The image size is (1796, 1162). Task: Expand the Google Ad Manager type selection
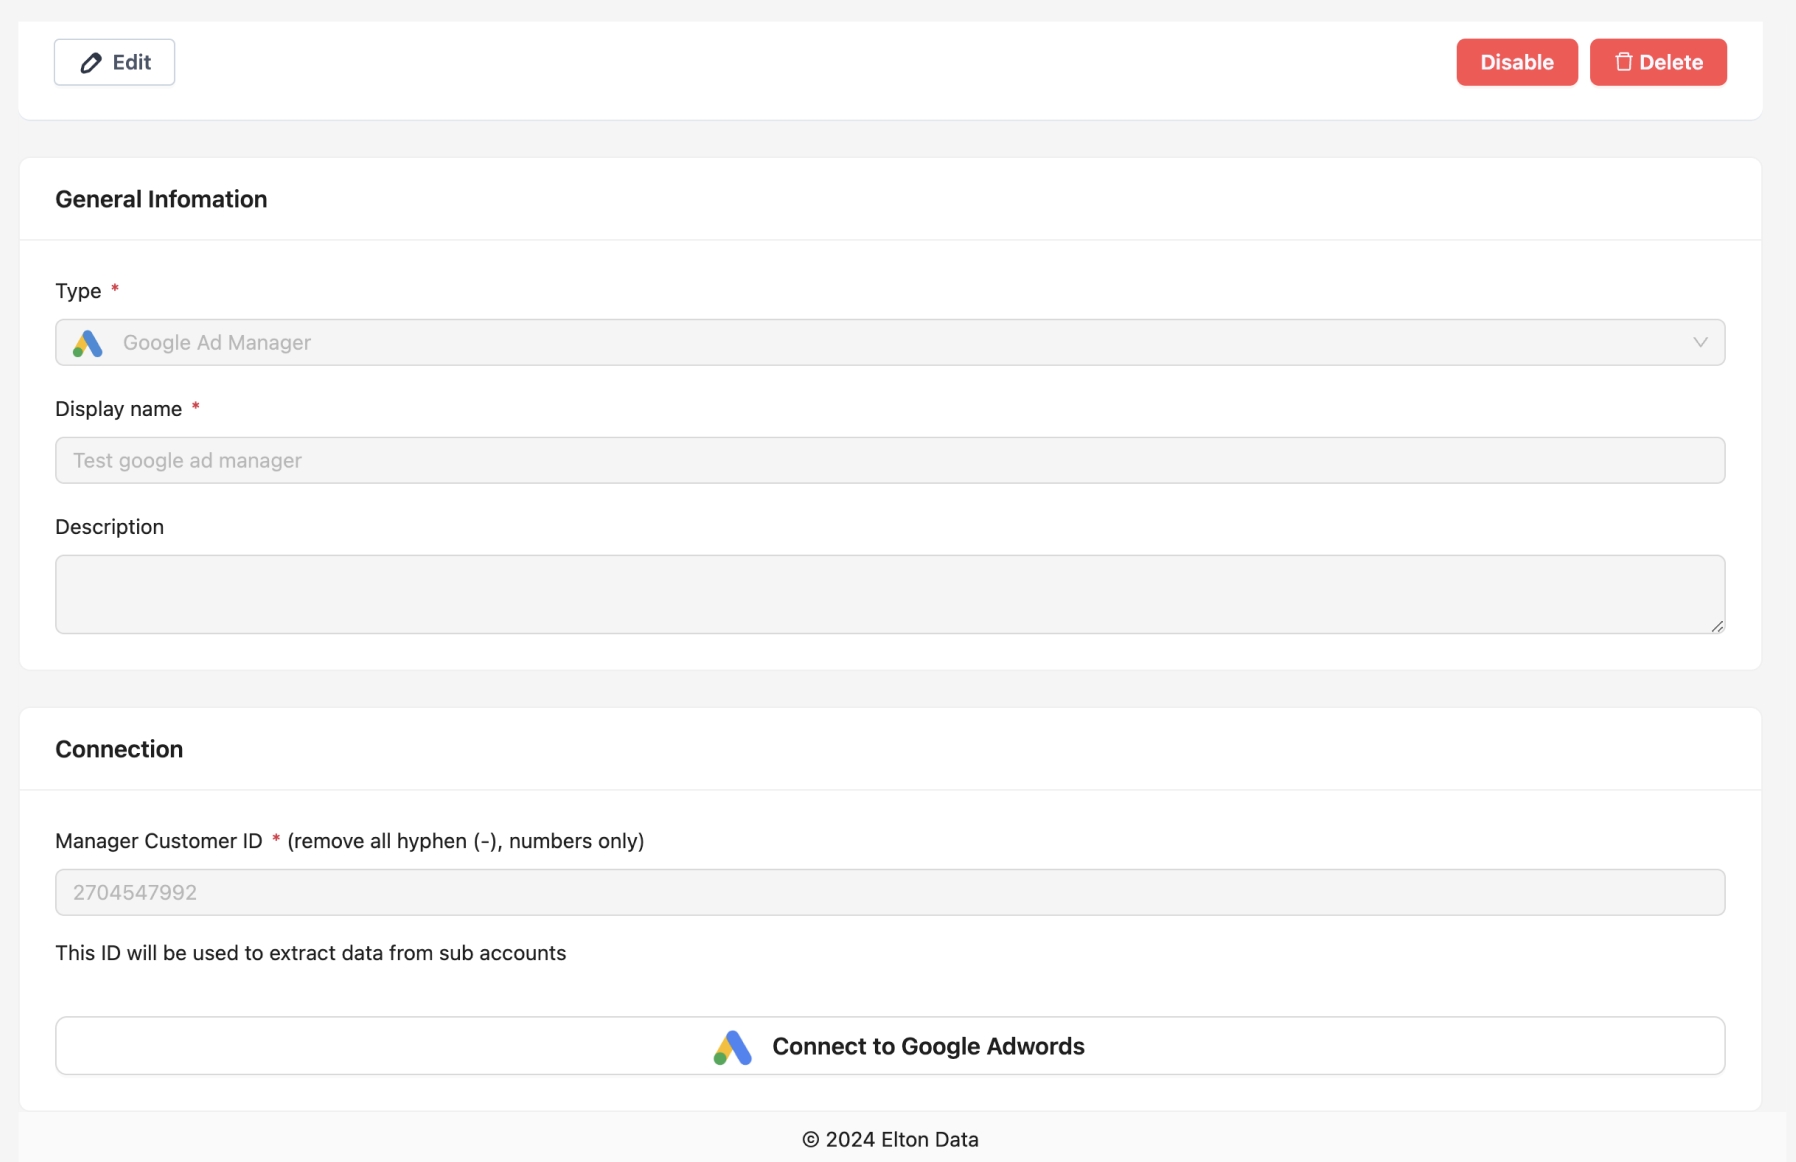click(x=890, y=342)
